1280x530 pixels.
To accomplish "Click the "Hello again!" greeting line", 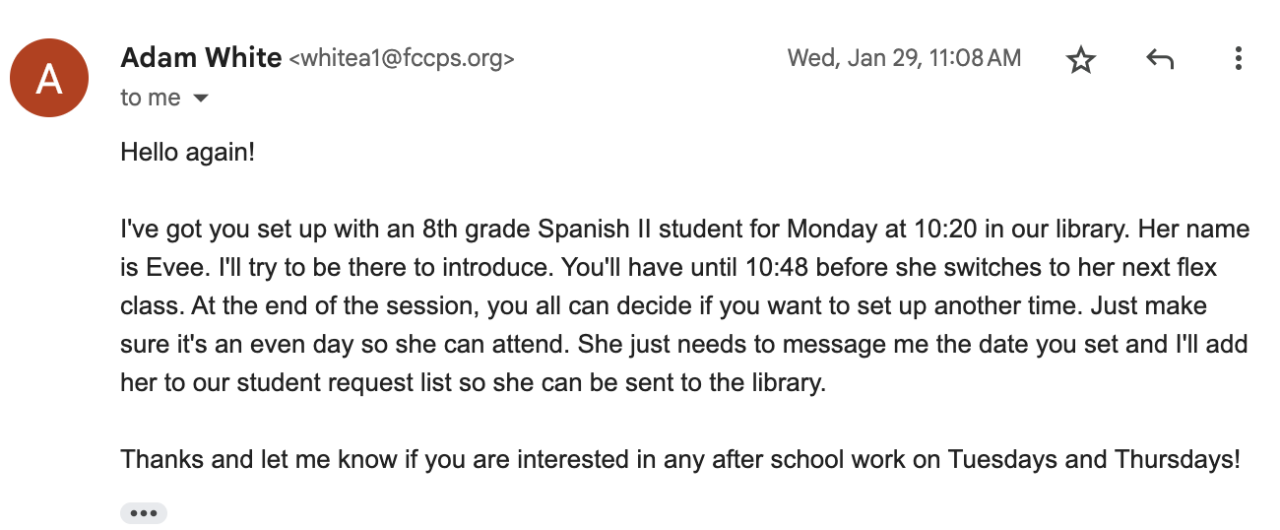I will coord(188,153).
